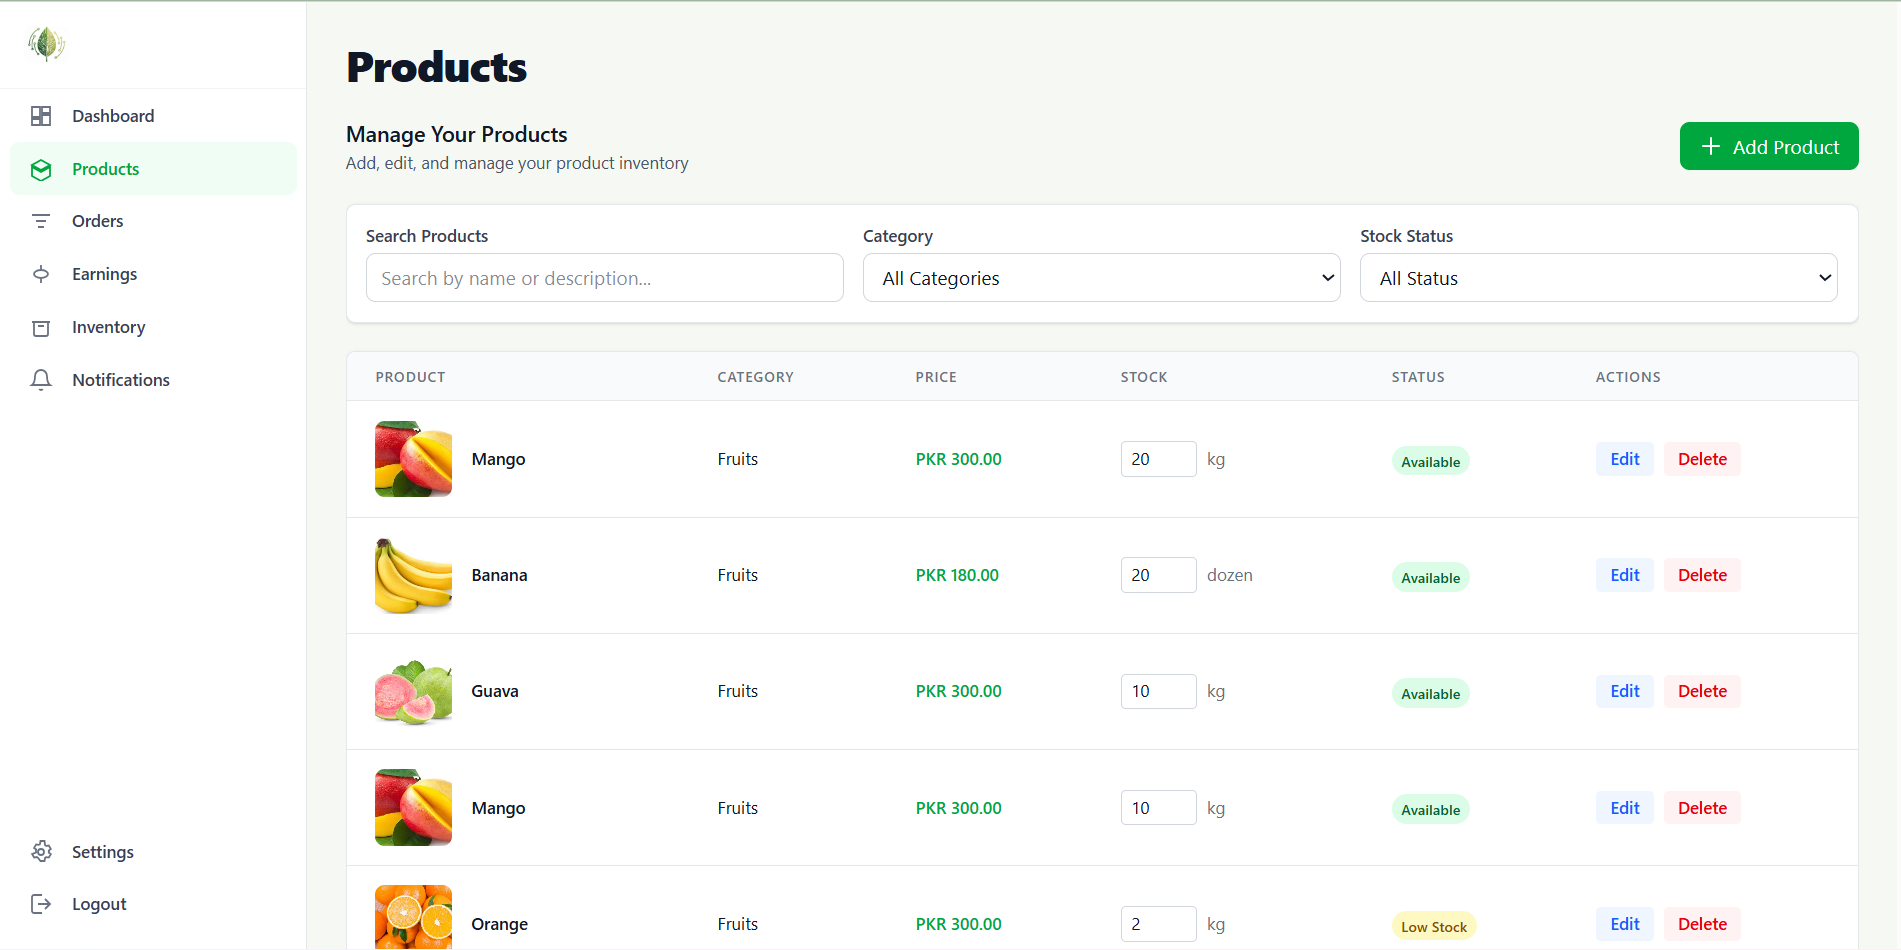Delete the Banana product

[x=1702, y=575]
